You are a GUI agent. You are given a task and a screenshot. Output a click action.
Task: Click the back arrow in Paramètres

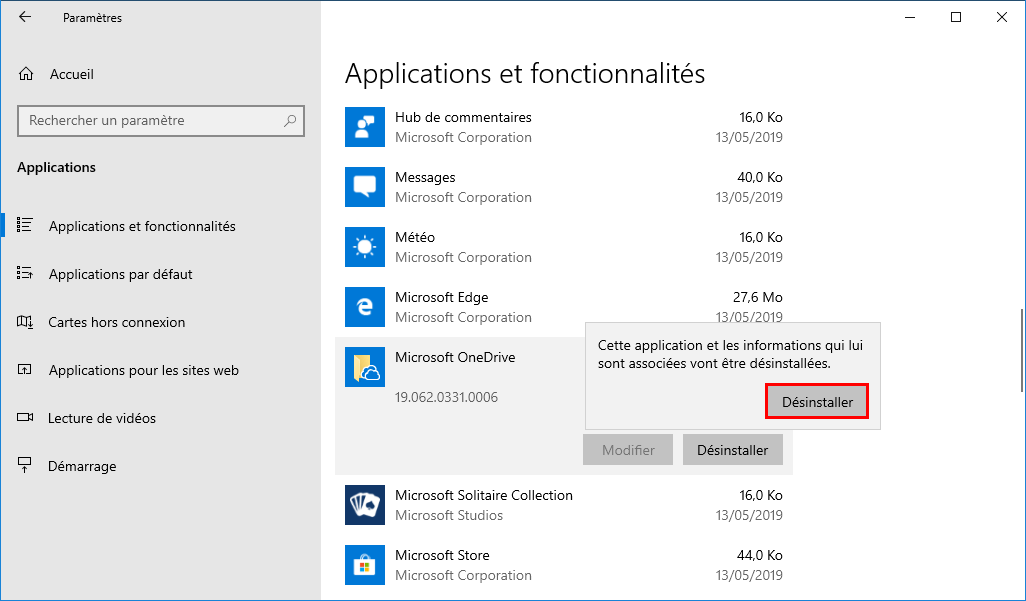[x=25, y=17]
